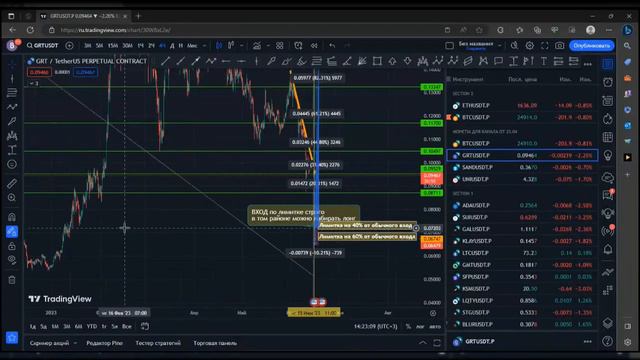Select the arrow up marker tool
This screenshot has width=640, height=360.
click(392, 61)
